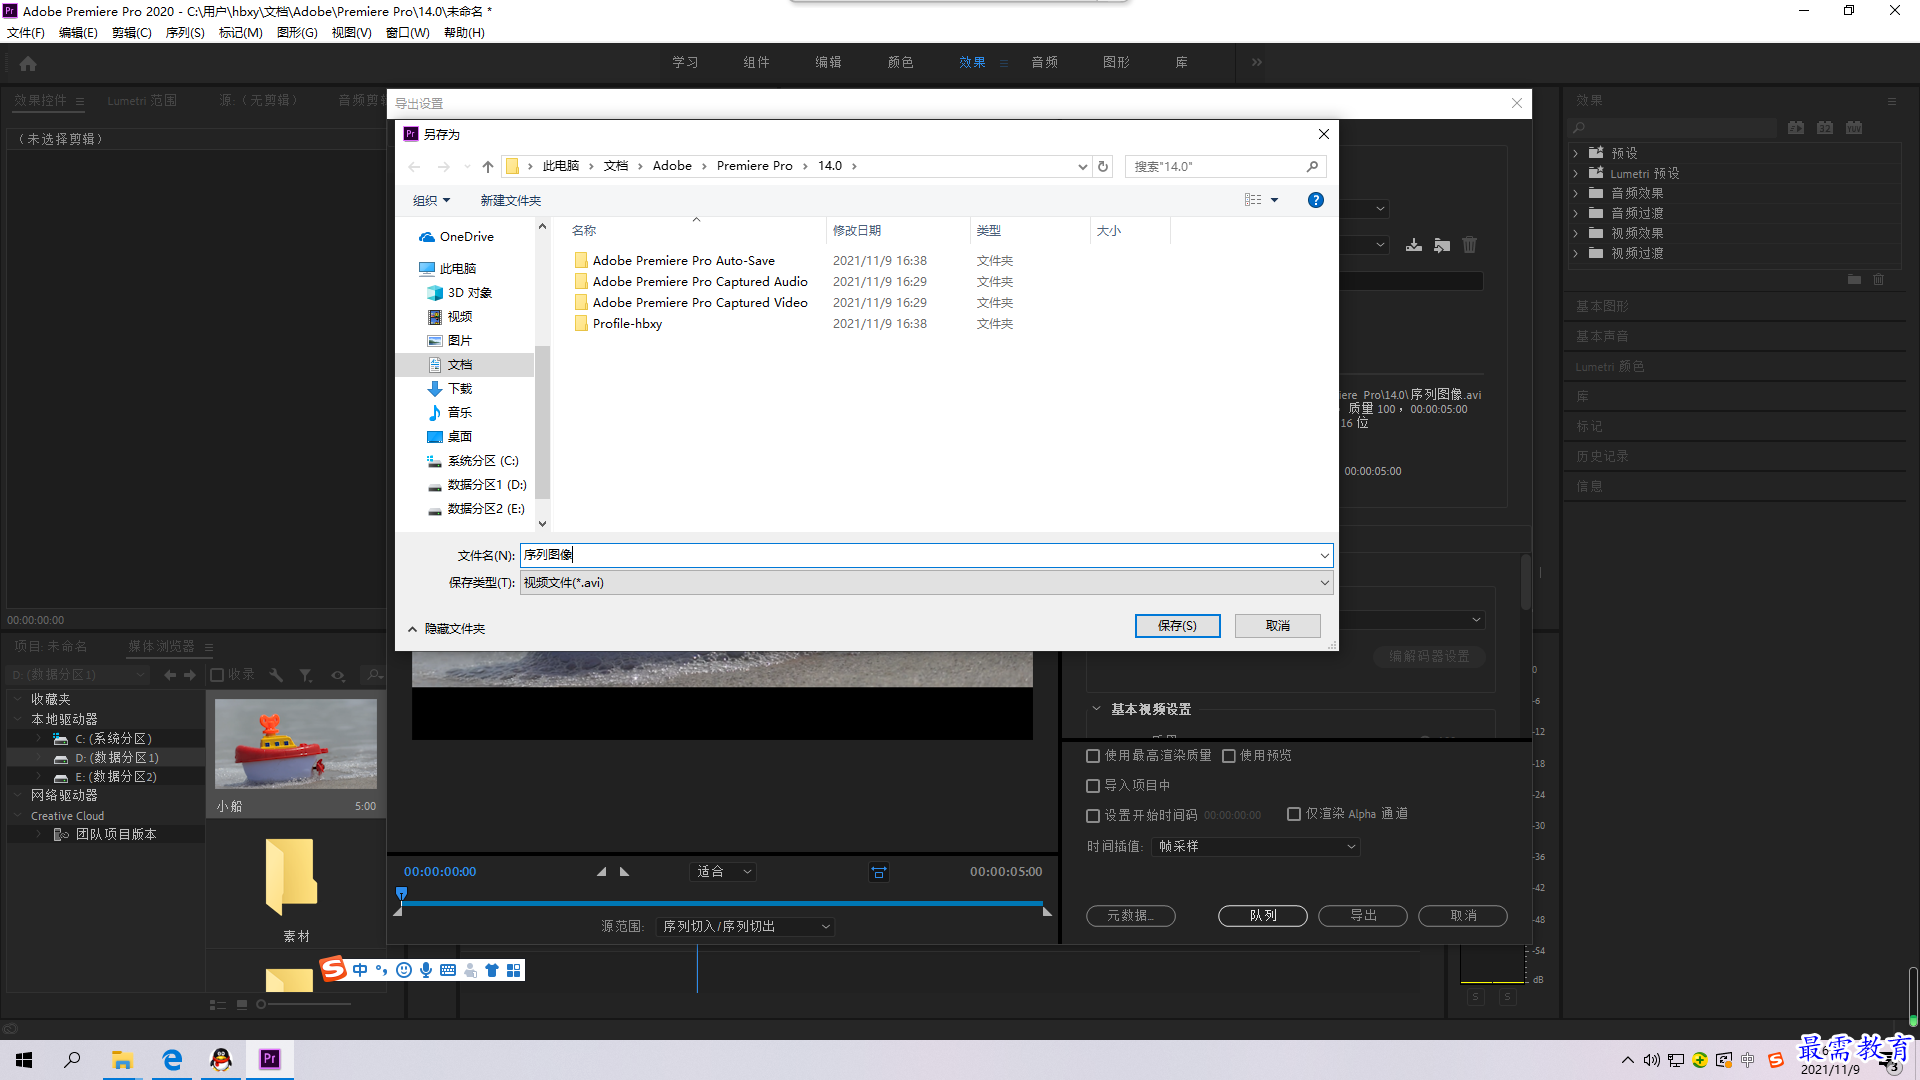The width and height of the screenshot is (1920, 1080).
Task: Open 序列(S) menu
Action: tap(185, 33)
